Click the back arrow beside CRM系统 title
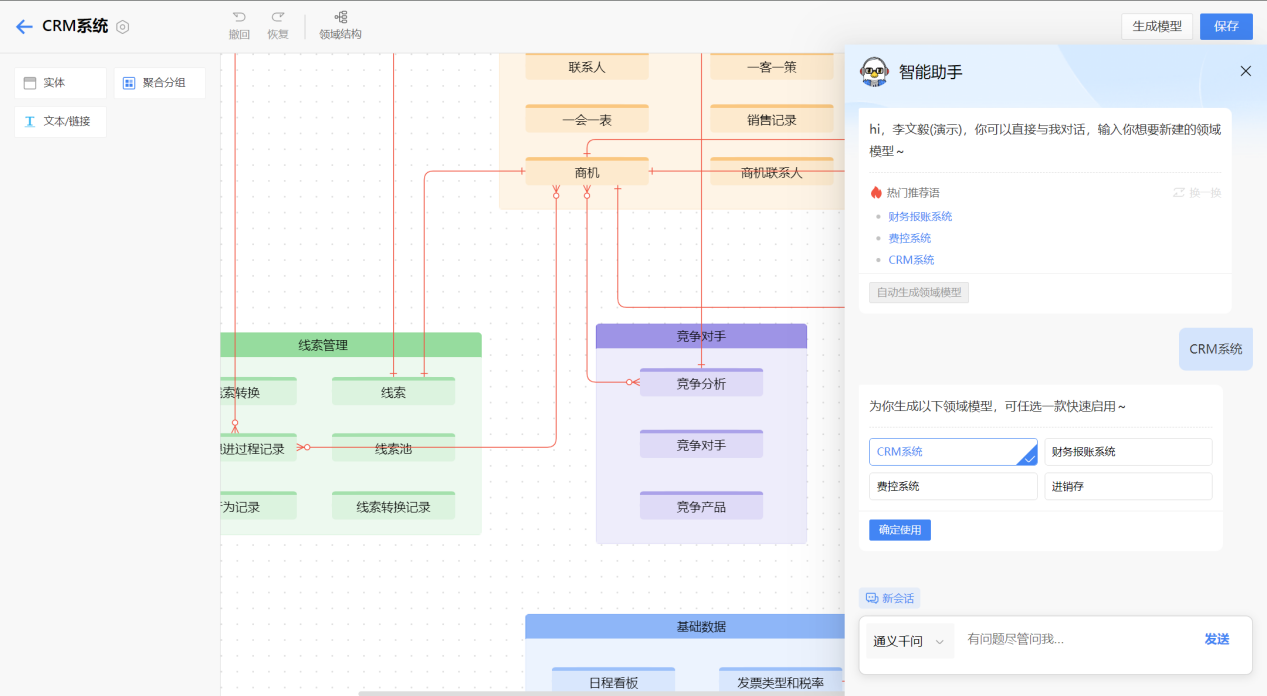This screenshot has height=696, width=1267. pos(24,26)
